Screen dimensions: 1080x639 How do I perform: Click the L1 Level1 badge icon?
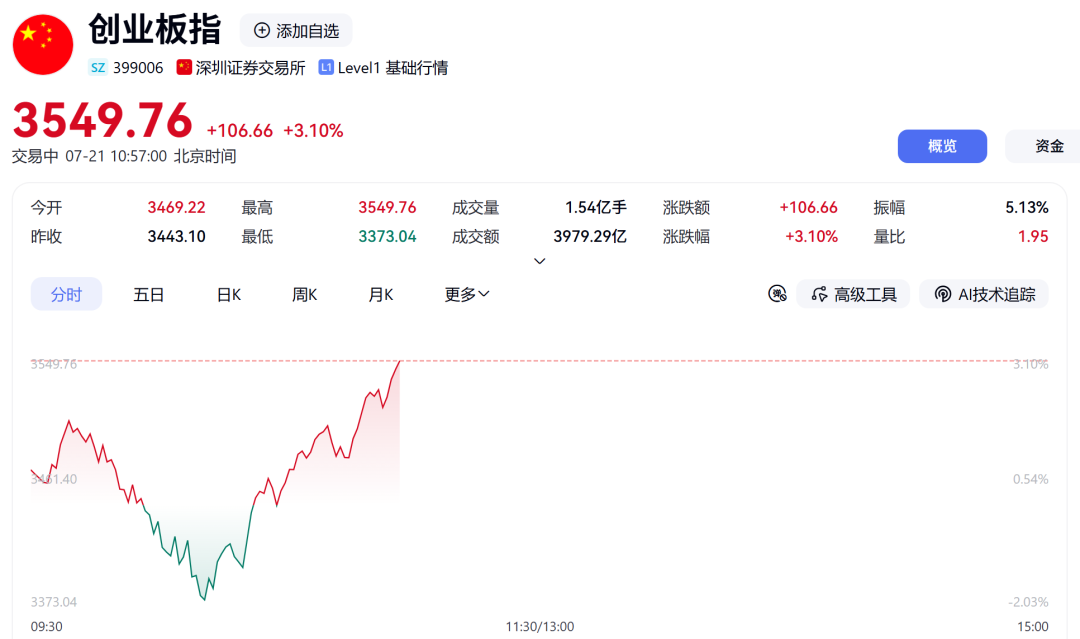[326, 67]
